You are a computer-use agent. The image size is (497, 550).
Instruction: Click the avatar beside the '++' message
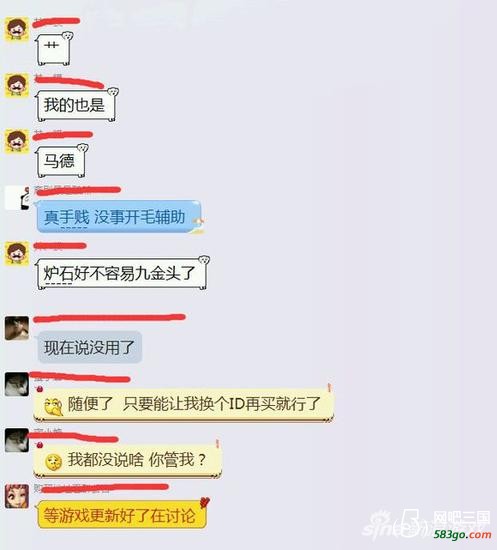[x=16, y=29]
